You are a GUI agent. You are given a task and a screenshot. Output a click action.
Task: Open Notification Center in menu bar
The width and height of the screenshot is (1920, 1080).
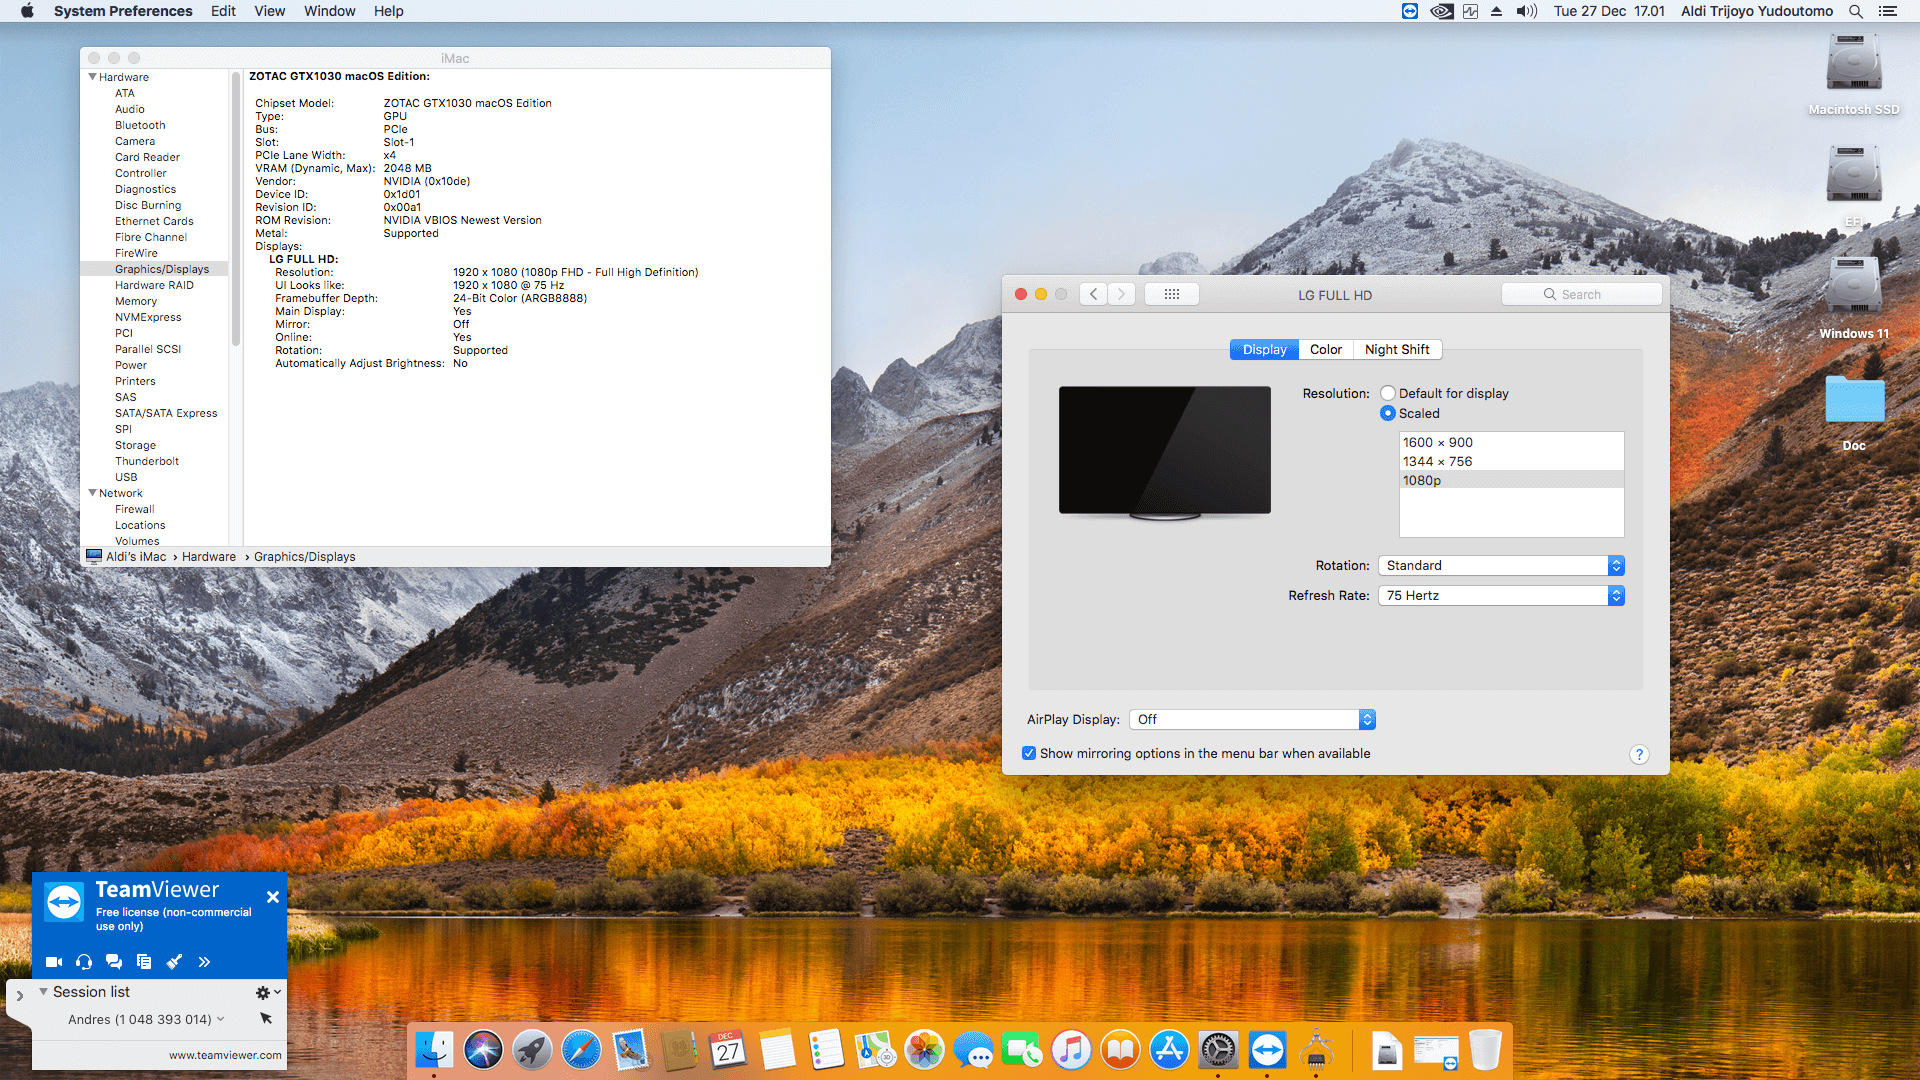pos(1888,11)
